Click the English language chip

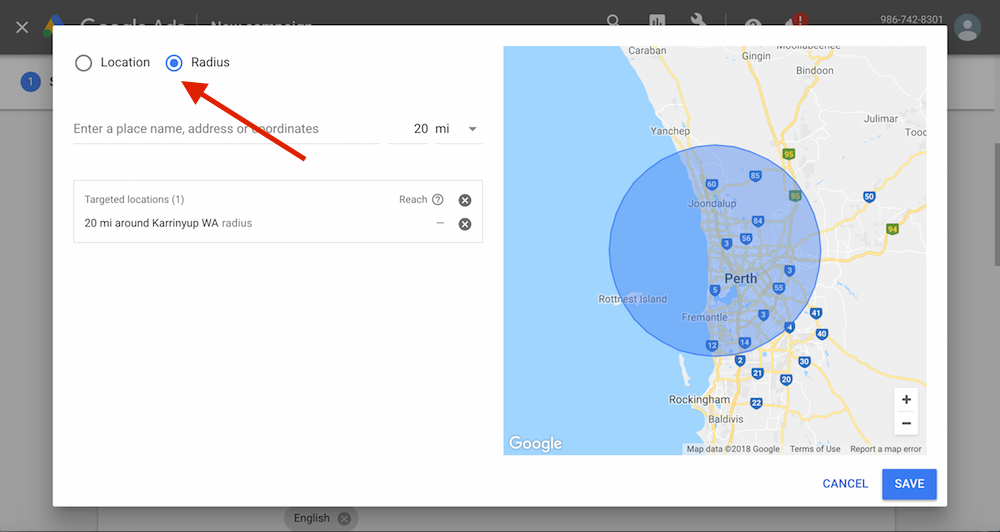(x=321, y=519)
